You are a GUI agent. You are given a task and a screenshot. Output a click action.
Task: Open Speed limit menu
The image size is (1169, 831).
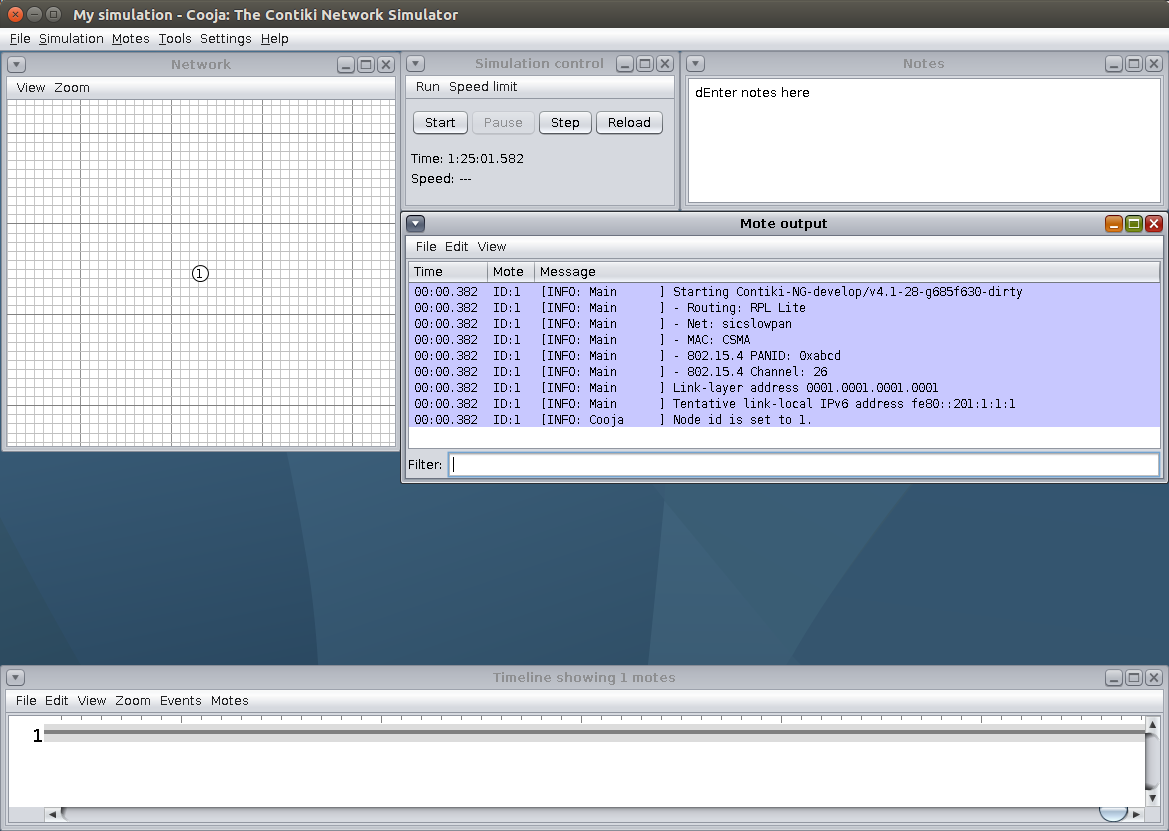483,87
